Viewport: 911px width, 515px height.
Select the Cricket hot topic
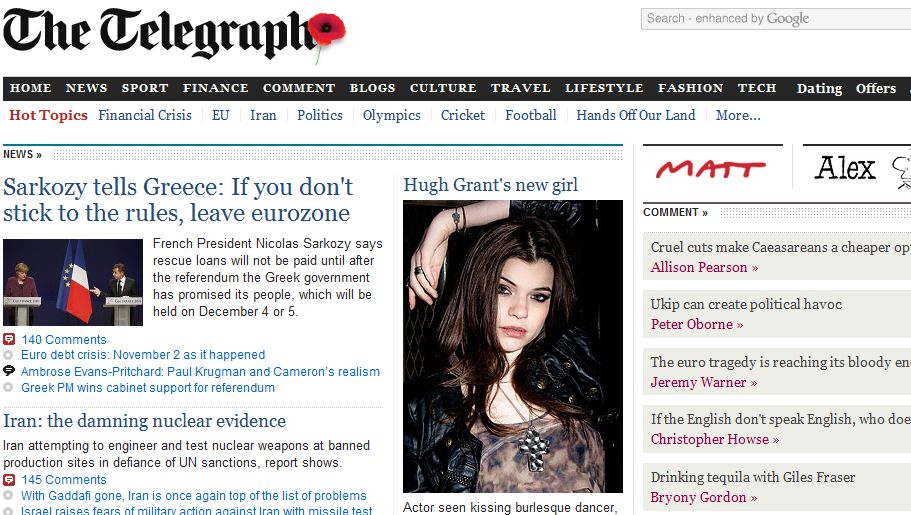pyautogui.click(x=462, y=115)
